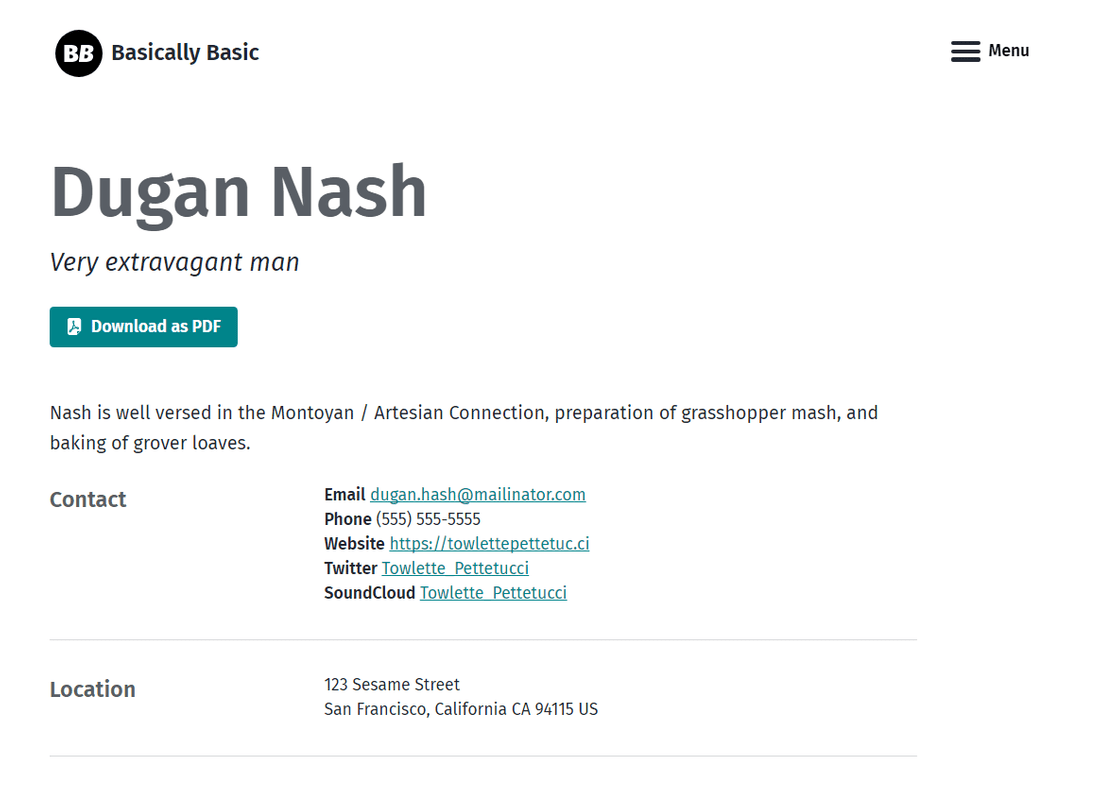1100x788 pixels.
Task: Click the San Francisco location text
Action: pyautogui.click(x=460, y=708)
